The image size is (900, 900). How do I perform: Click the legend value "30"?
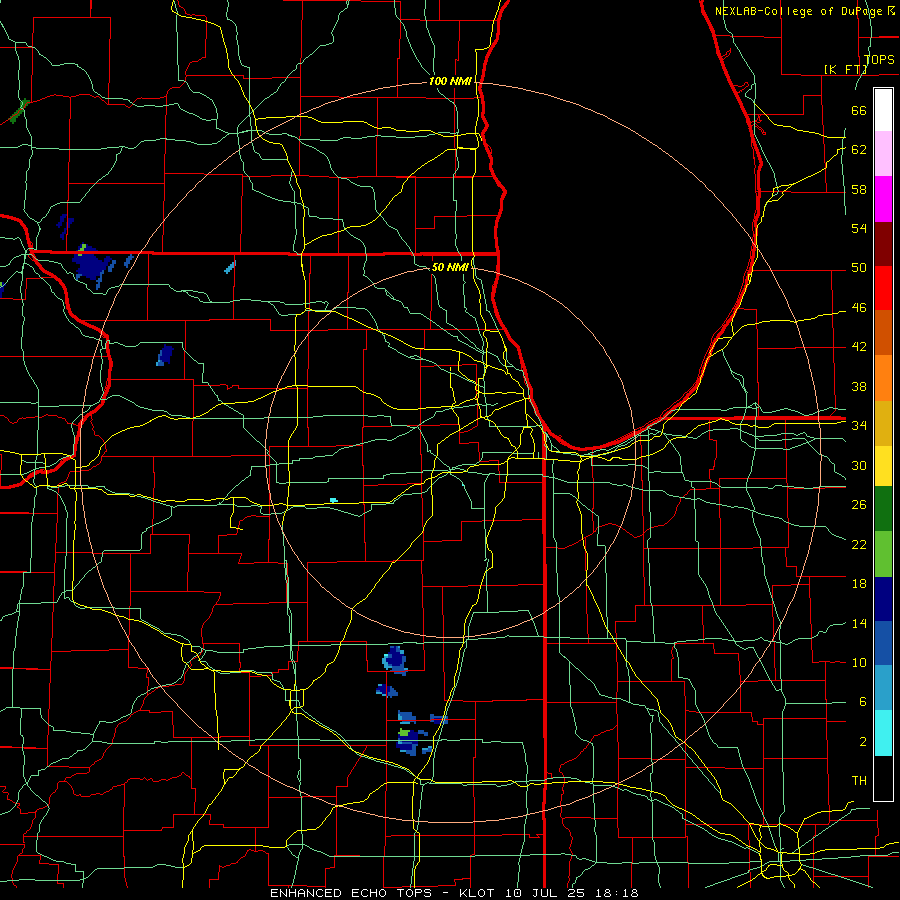click(859, 465)
